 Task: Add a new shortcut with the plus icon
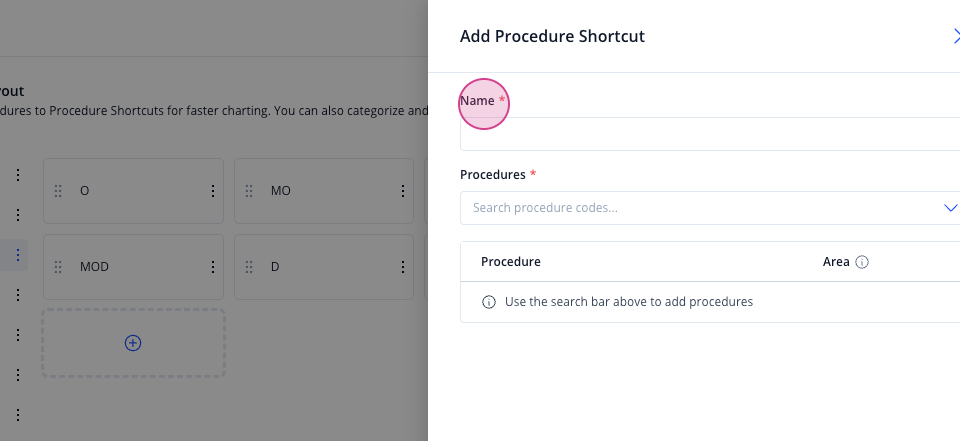point(133,343)
